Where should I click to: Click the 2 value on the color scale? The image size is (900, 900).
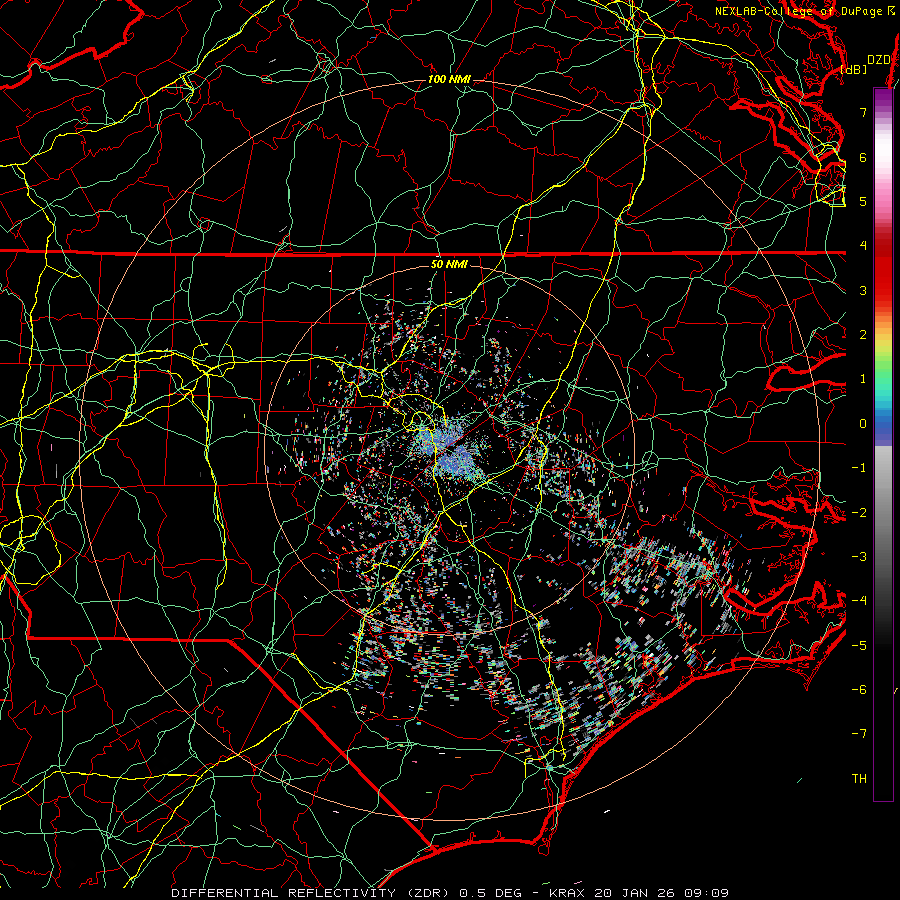pyautogui.click(x=863, y=335)
